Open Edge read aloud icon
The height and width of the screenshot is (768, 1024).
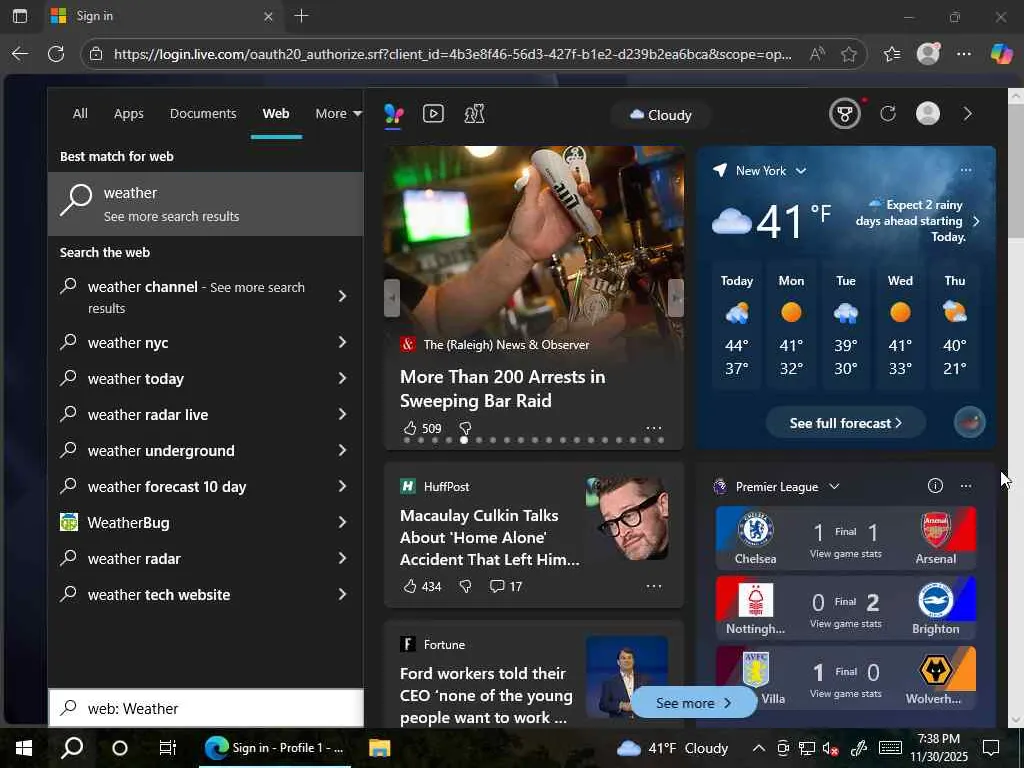pos(816,54)
